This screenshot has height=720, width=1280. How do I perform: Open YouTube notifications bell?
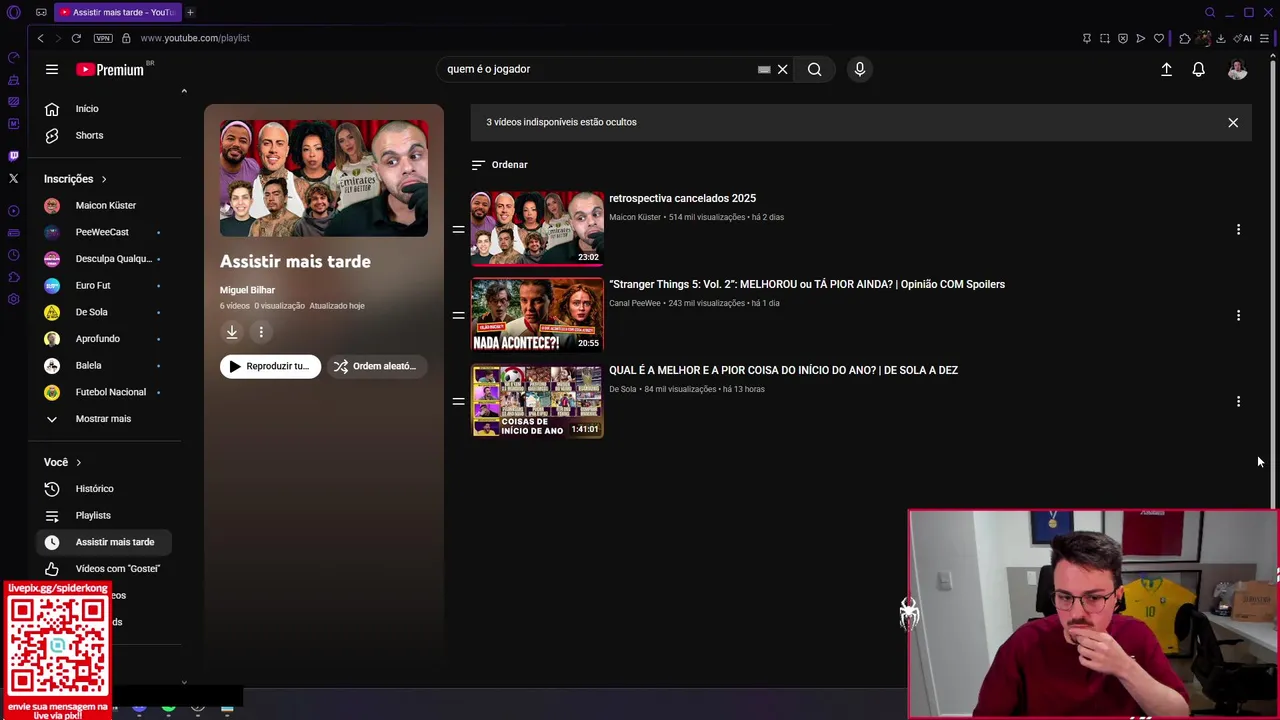1198,69
